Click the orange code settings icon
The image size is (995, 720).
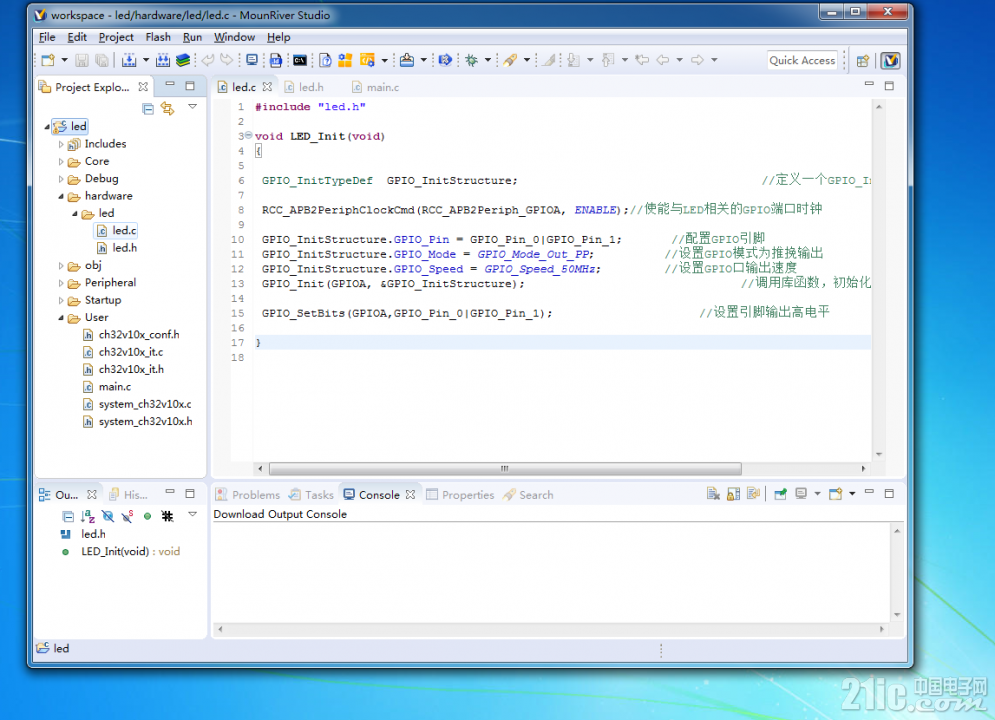point(367,60)
